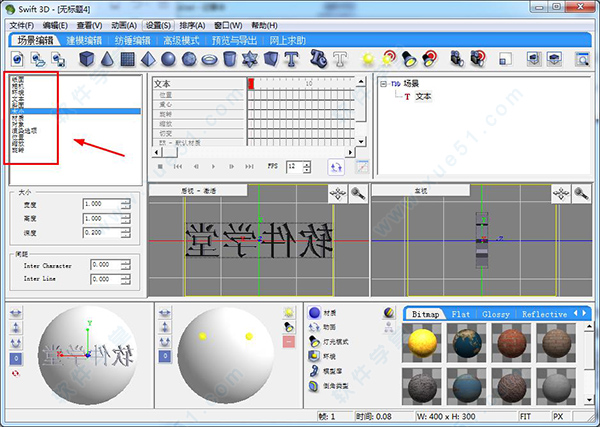
Task: Open front viewport view selector
Action: point(198,191)
